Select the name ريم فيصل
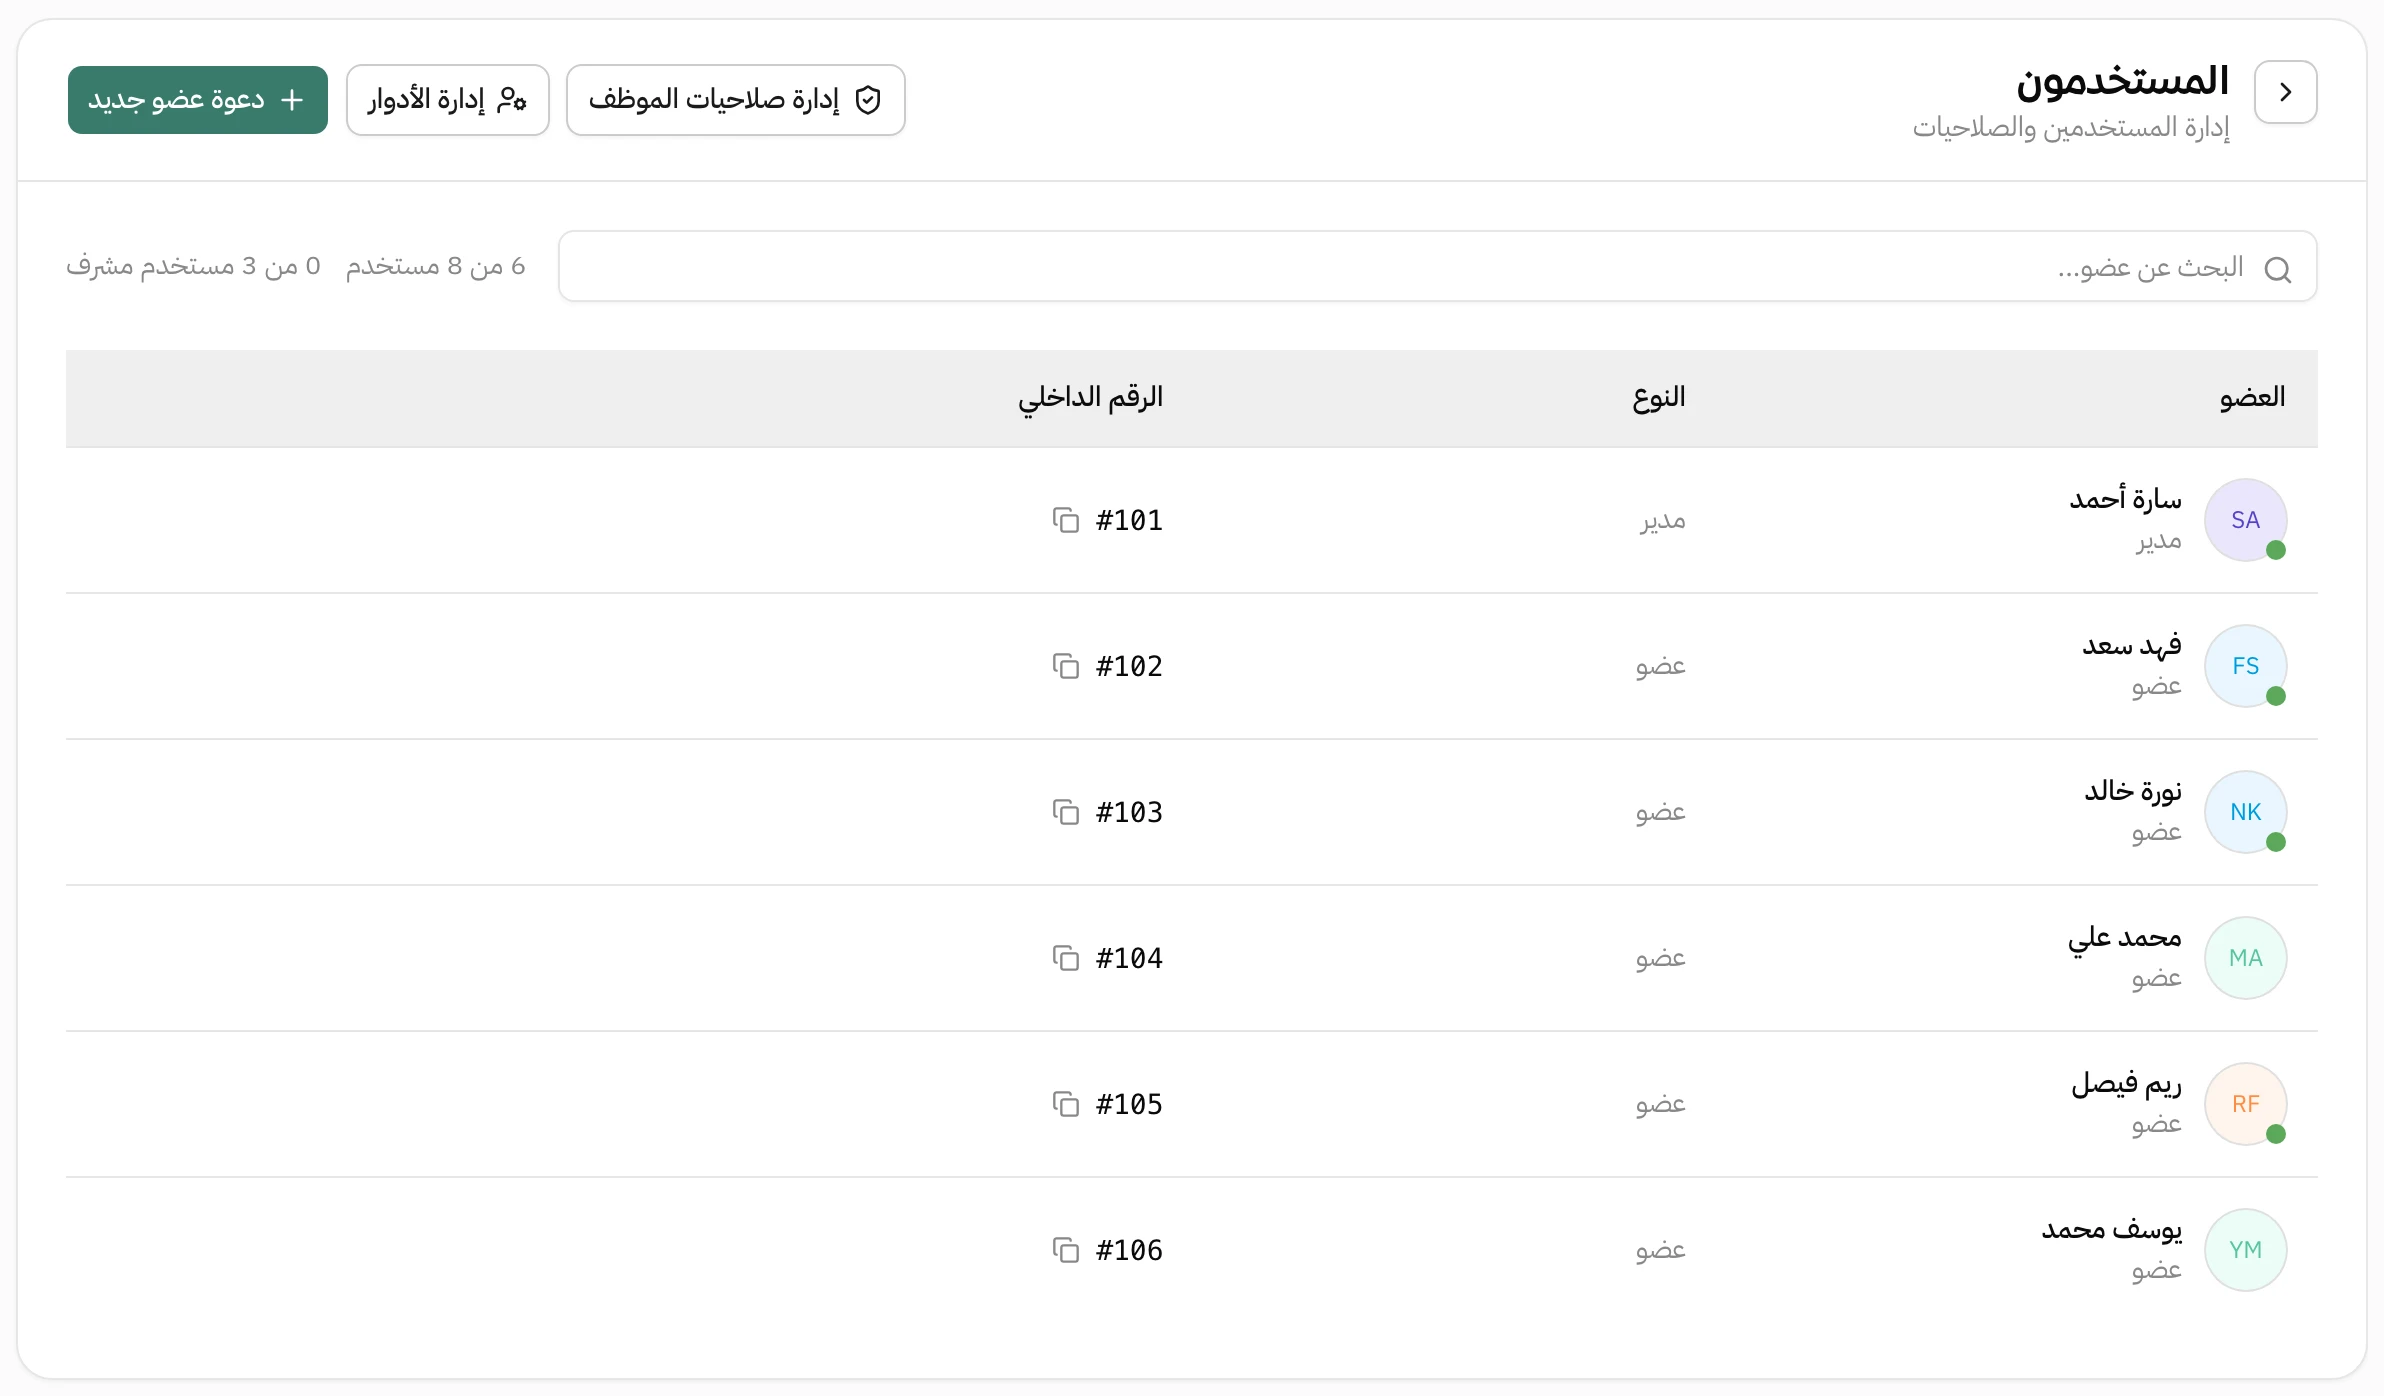 (2126, 1083)
